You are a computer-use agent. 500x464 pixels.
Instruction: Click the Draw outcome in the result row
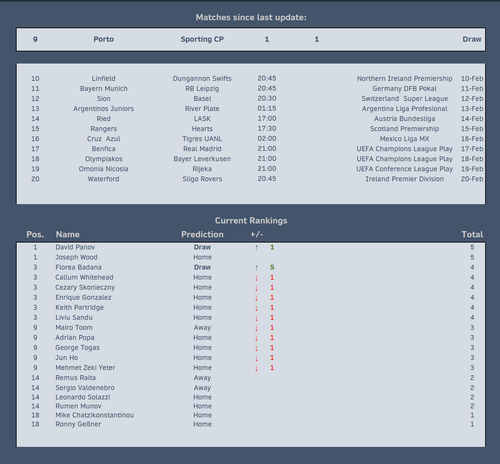(x=472, y=39)
